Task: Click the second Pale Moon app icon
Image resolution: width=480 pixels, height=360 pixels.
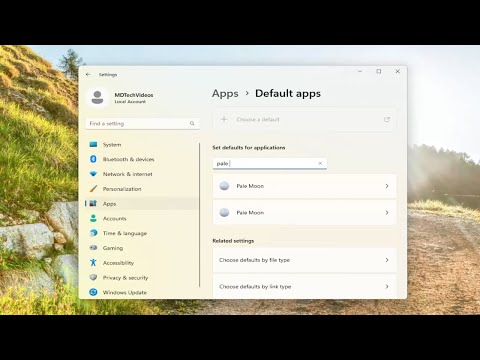Action: click(x=224, y=212)
